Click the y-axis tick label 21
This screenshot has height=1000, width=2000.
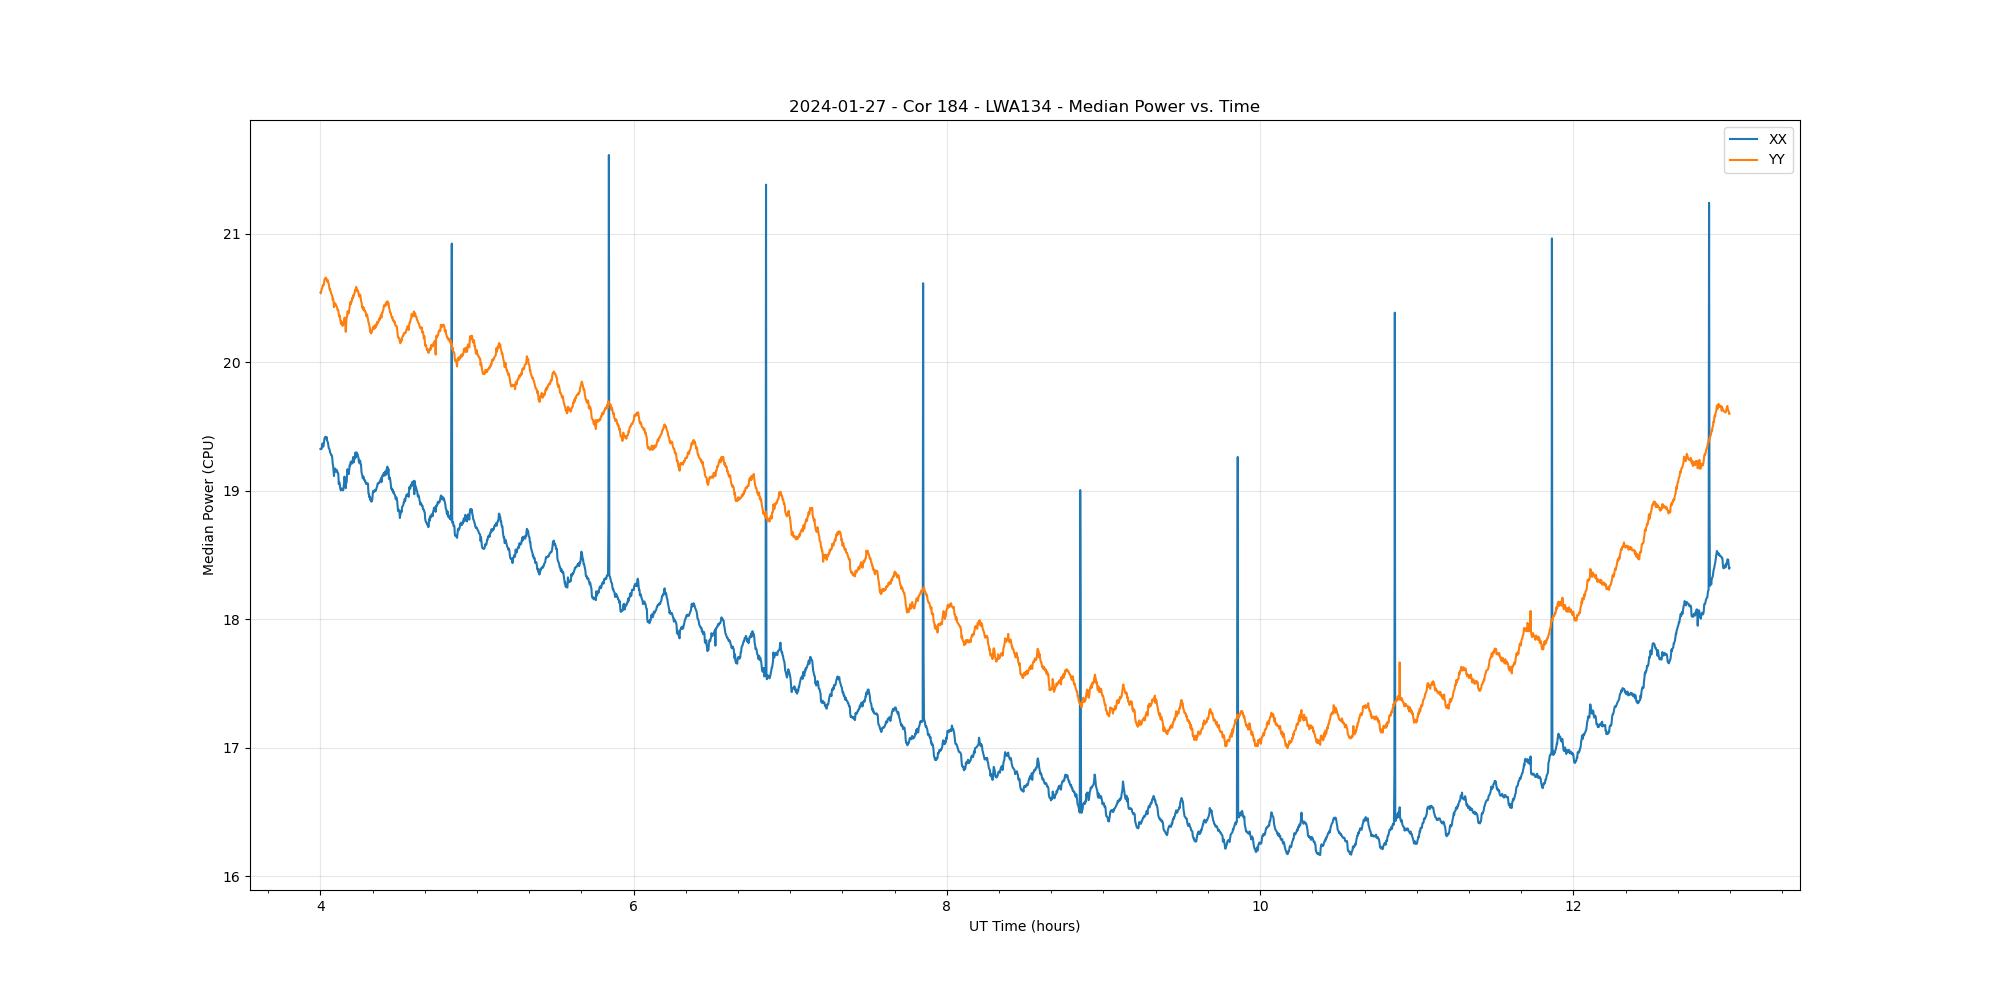point(232,235)
